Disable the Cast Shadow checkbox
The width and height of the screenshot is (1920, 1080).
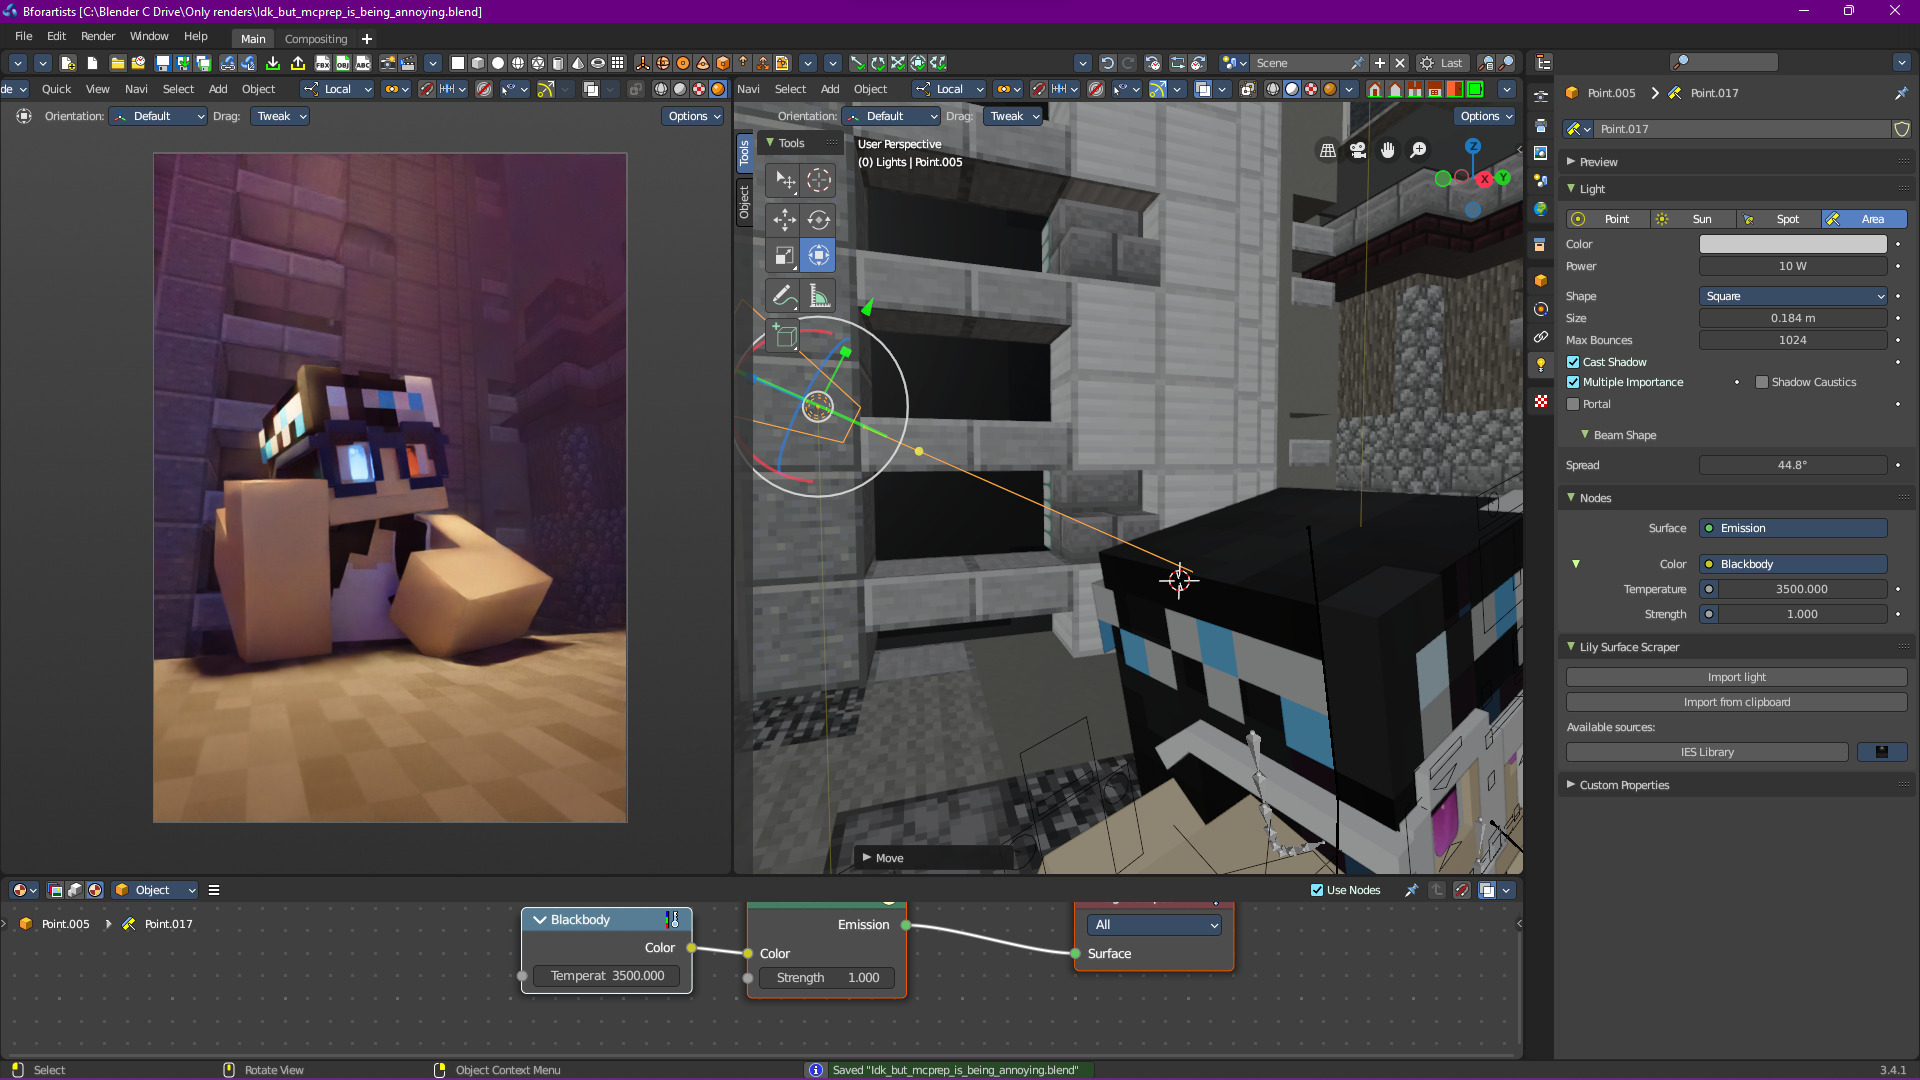pos(1573,362)
